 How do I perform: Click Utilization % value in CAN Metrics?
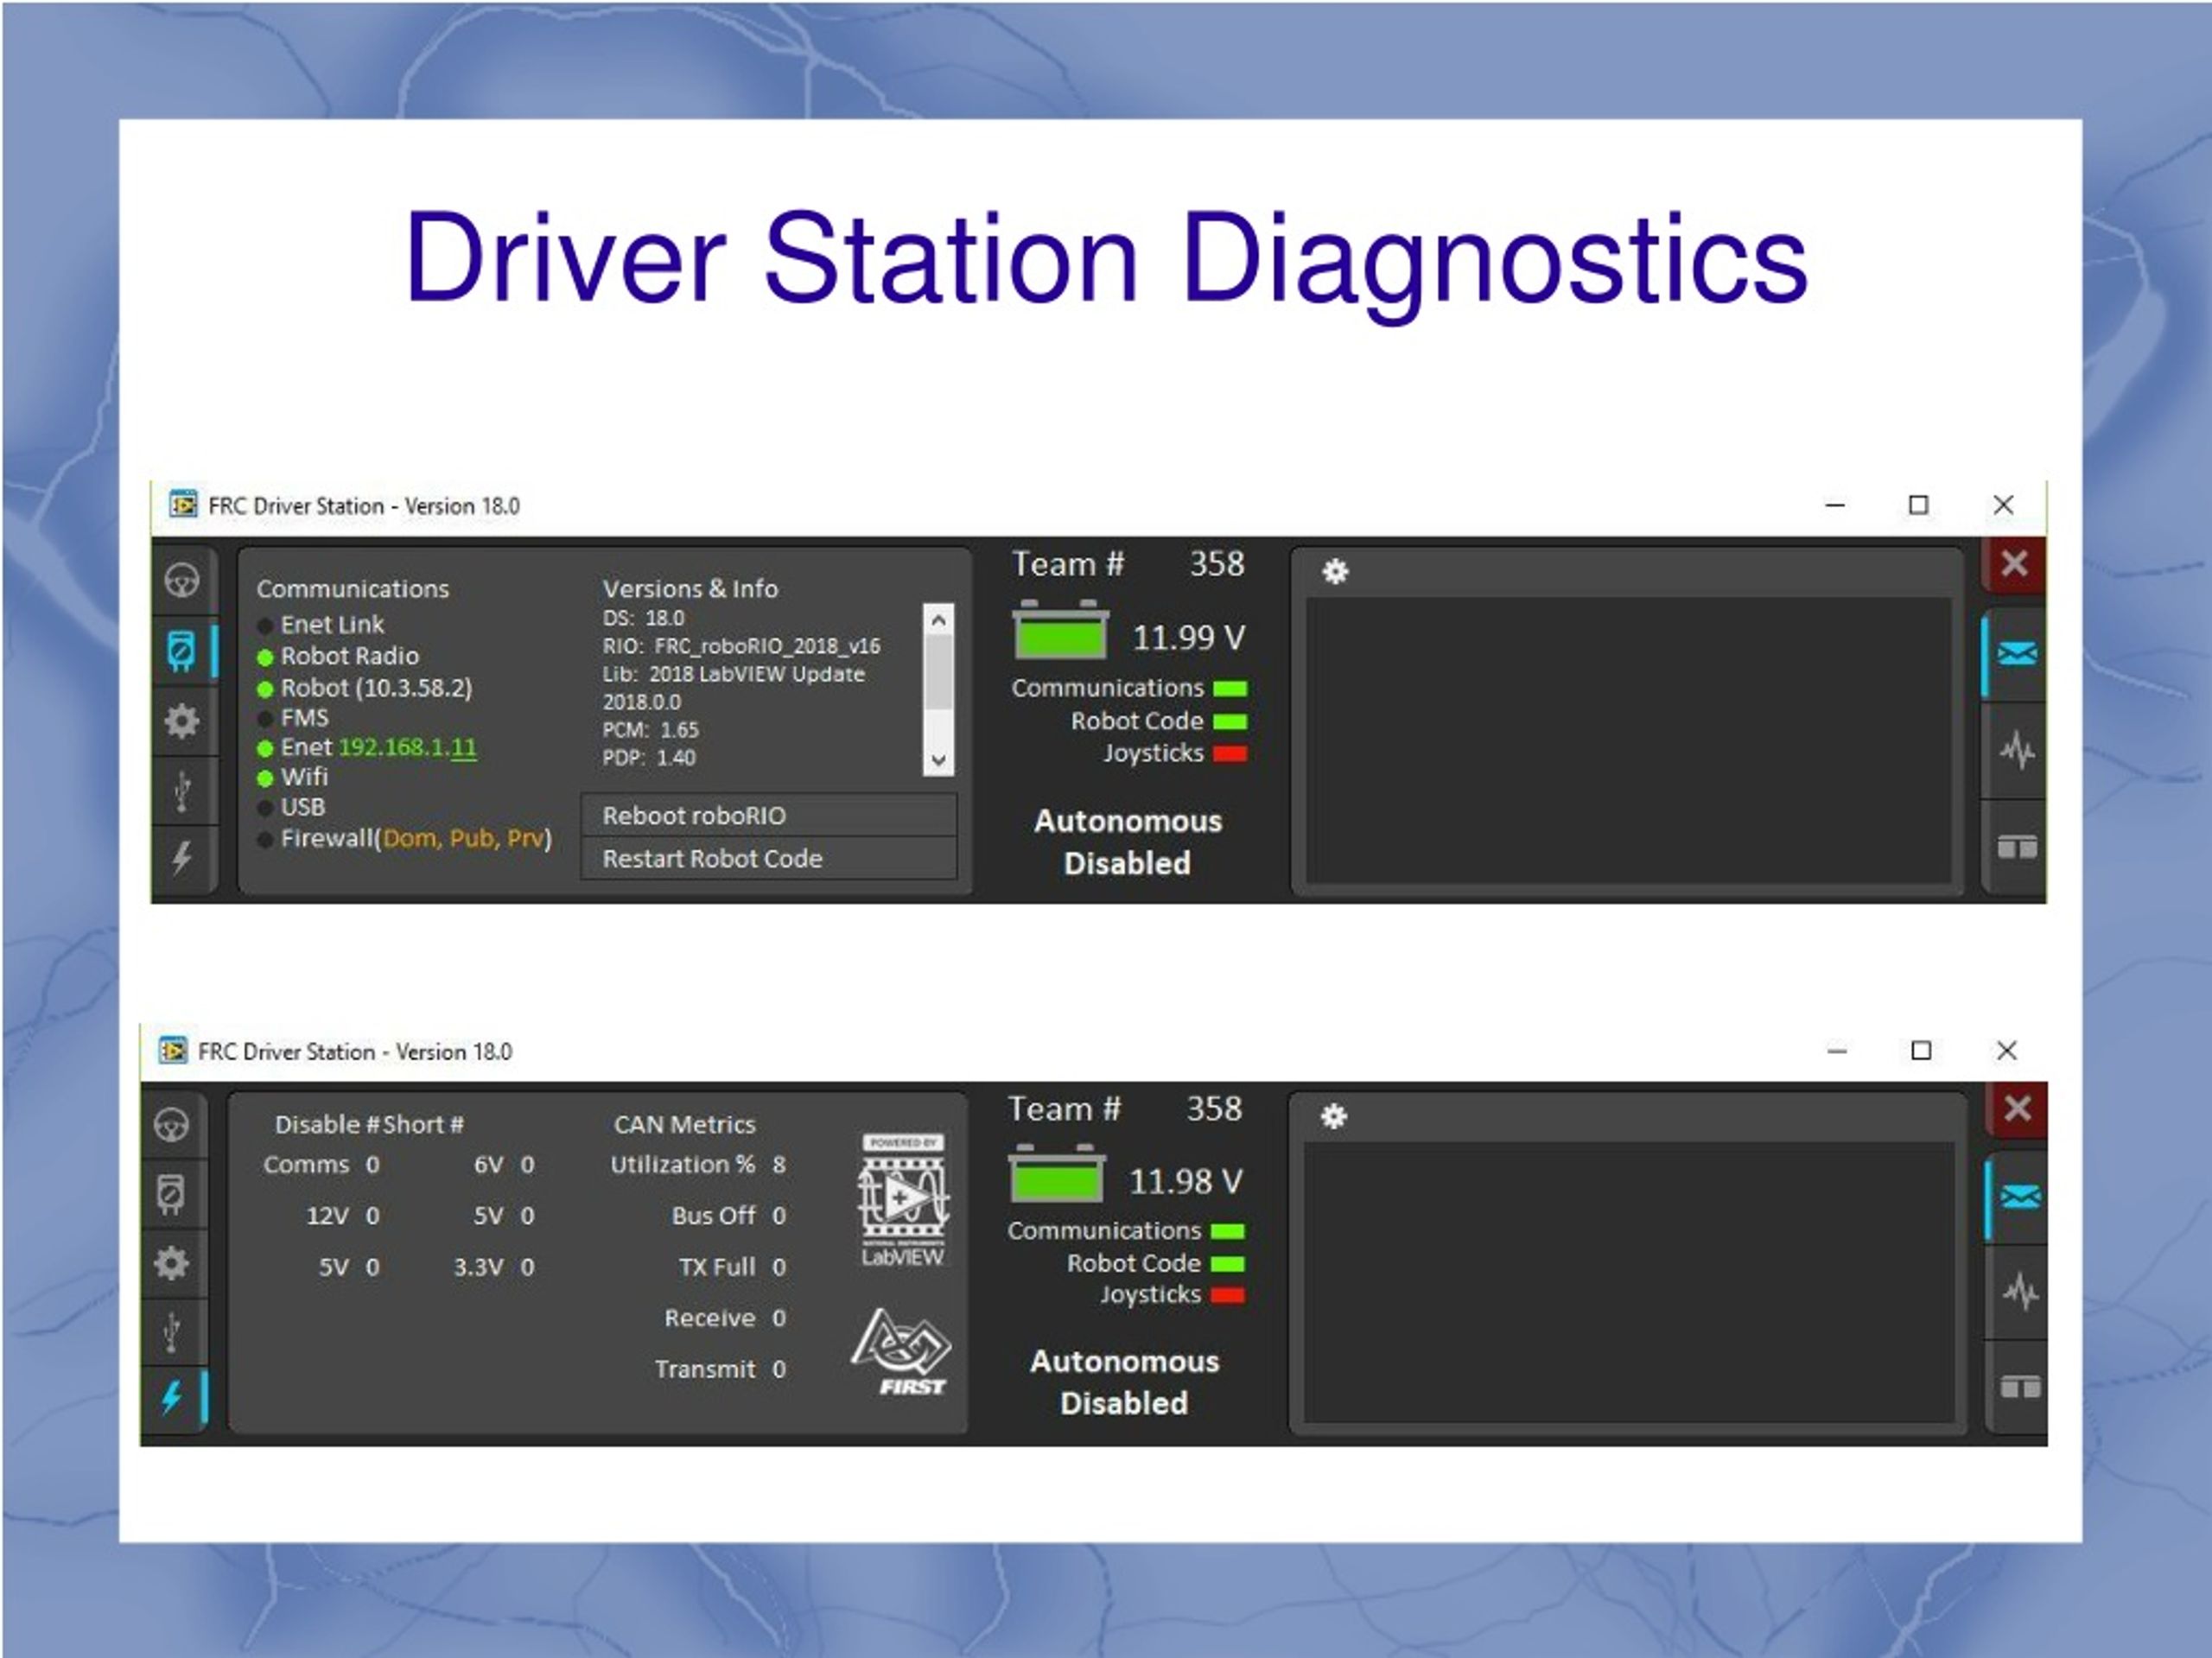779,1165
